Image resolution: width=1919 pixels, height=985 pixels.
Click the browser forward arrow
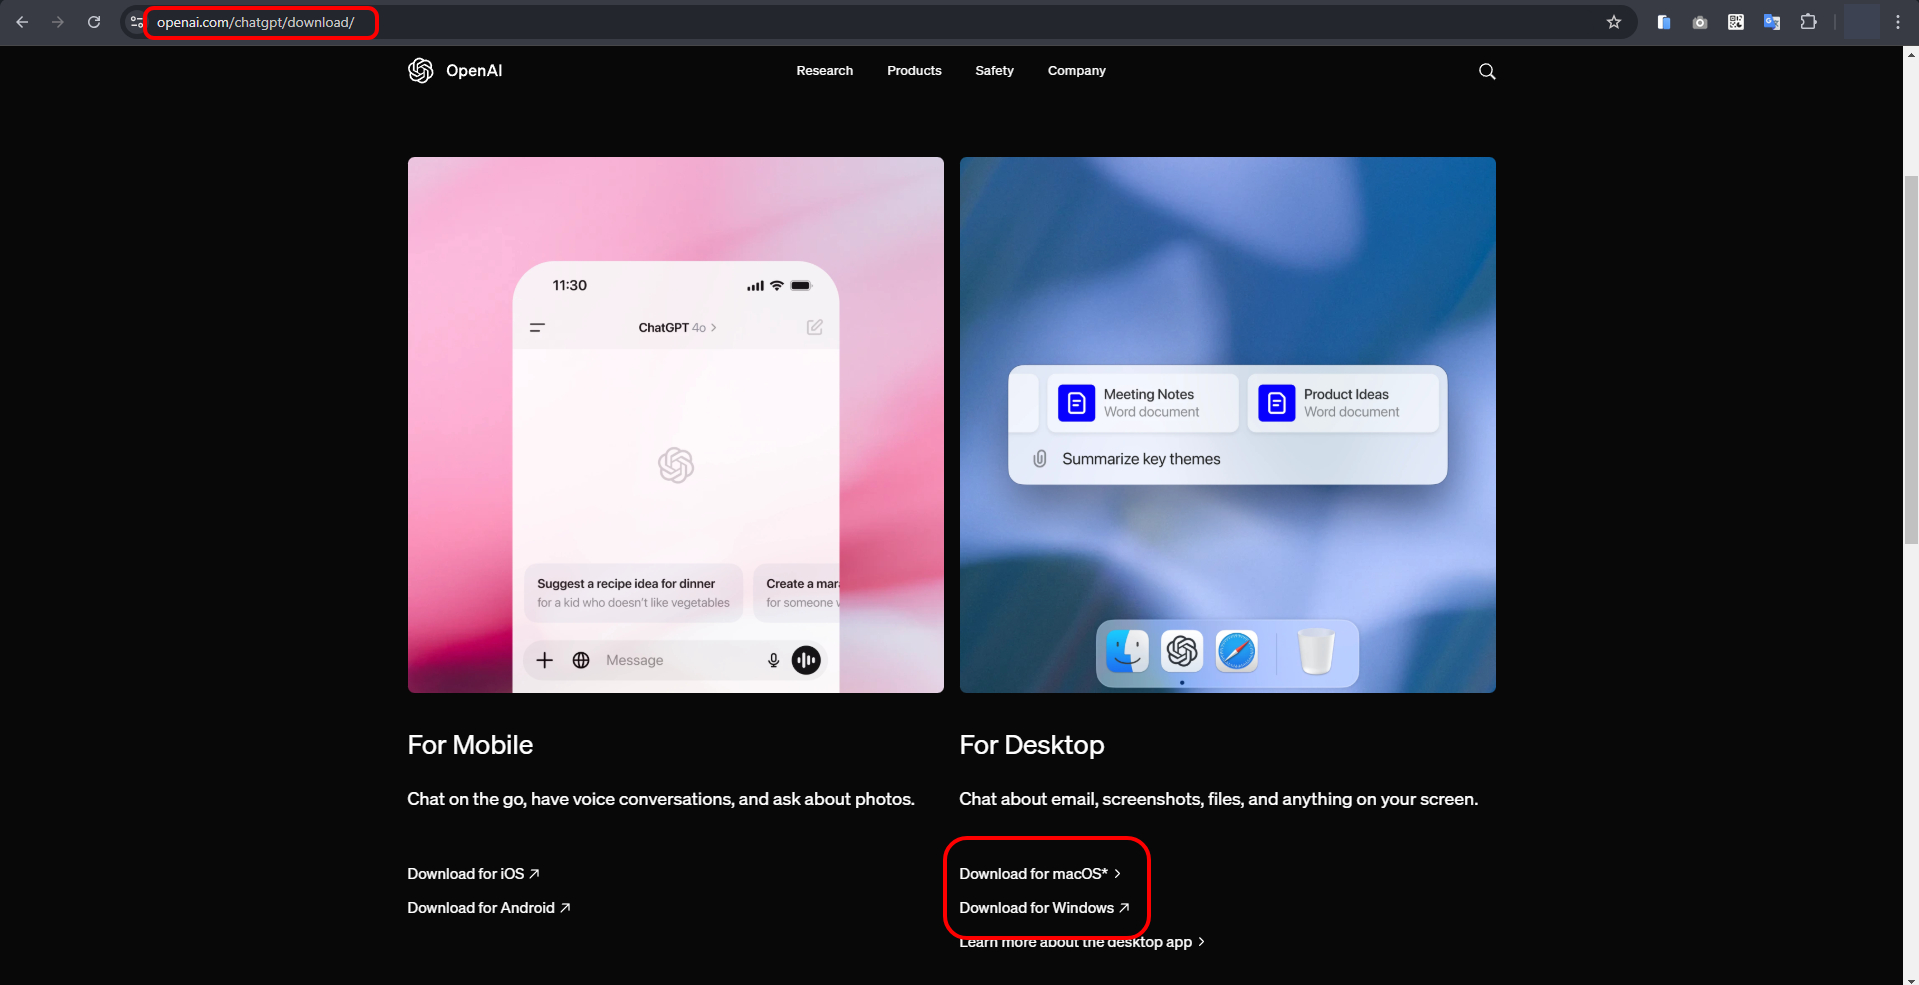click(x=58, y=22)
